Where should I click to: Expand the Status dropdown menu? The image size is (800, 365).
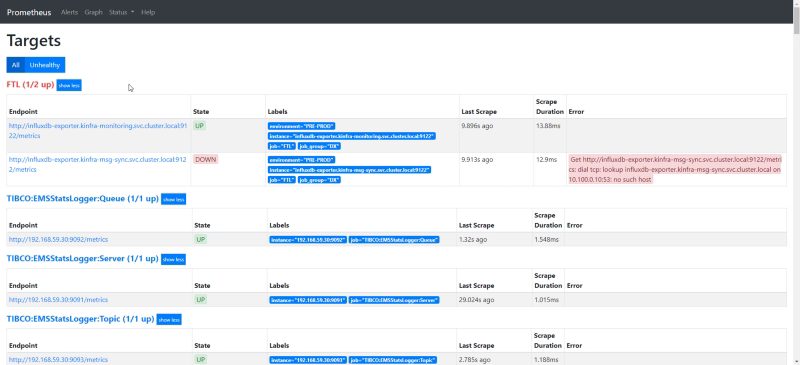tap(121, 12)
